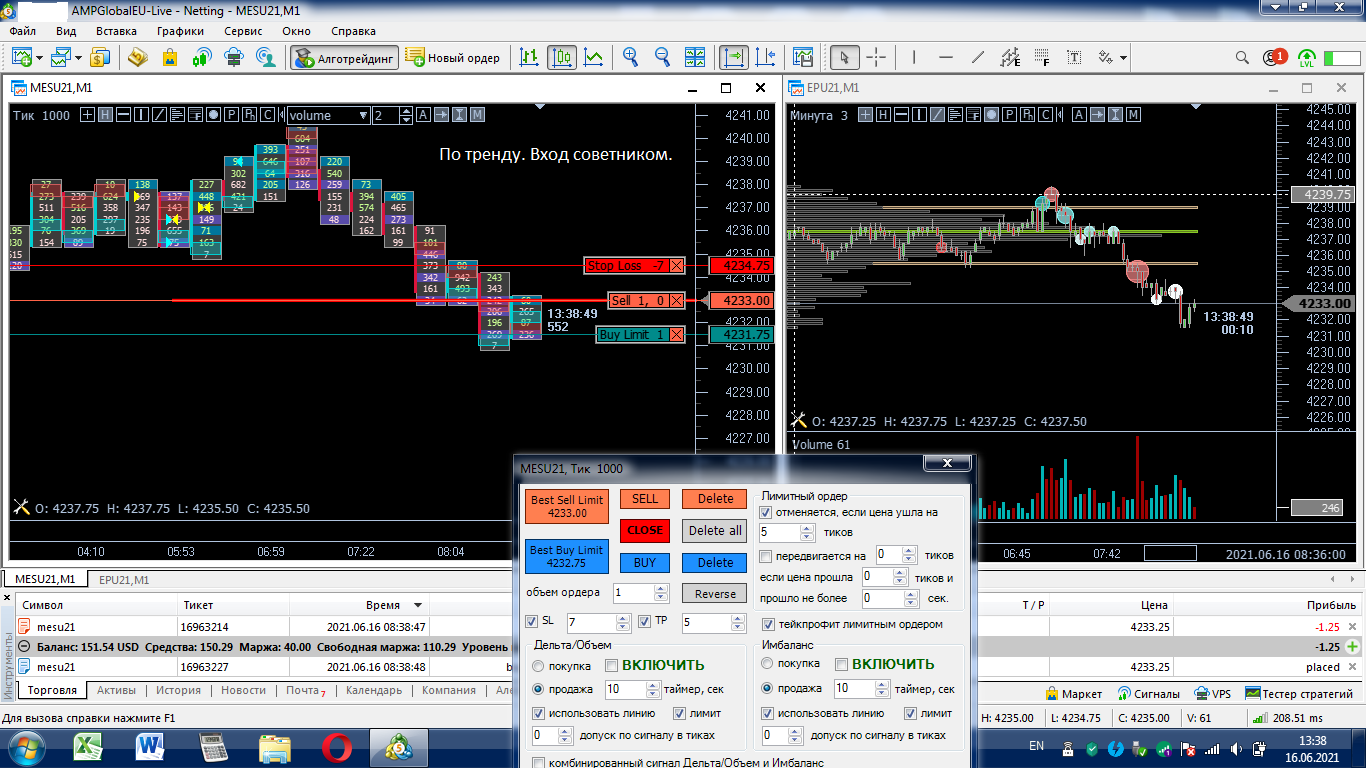Click the Новый ордер button
Viewport: 1366px width, 768px height.
point(453,58)
